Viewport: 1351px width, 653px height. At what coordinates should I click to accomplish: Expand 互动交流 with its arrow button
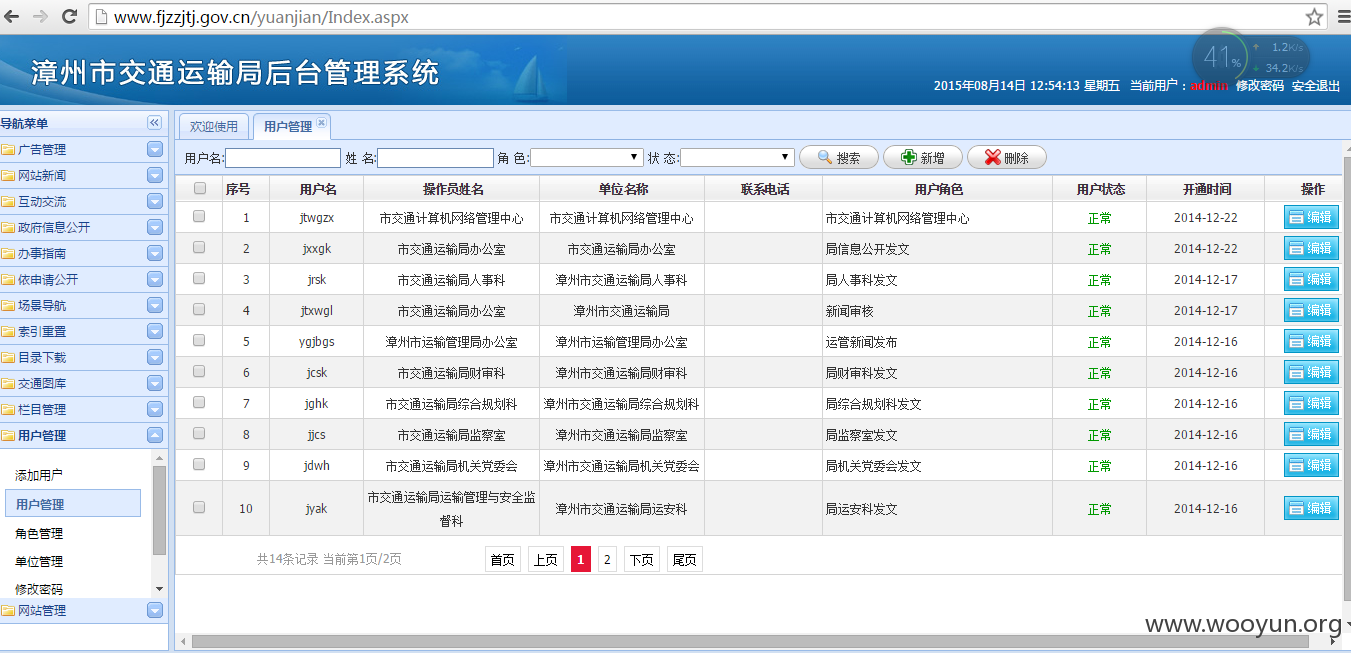155,201
